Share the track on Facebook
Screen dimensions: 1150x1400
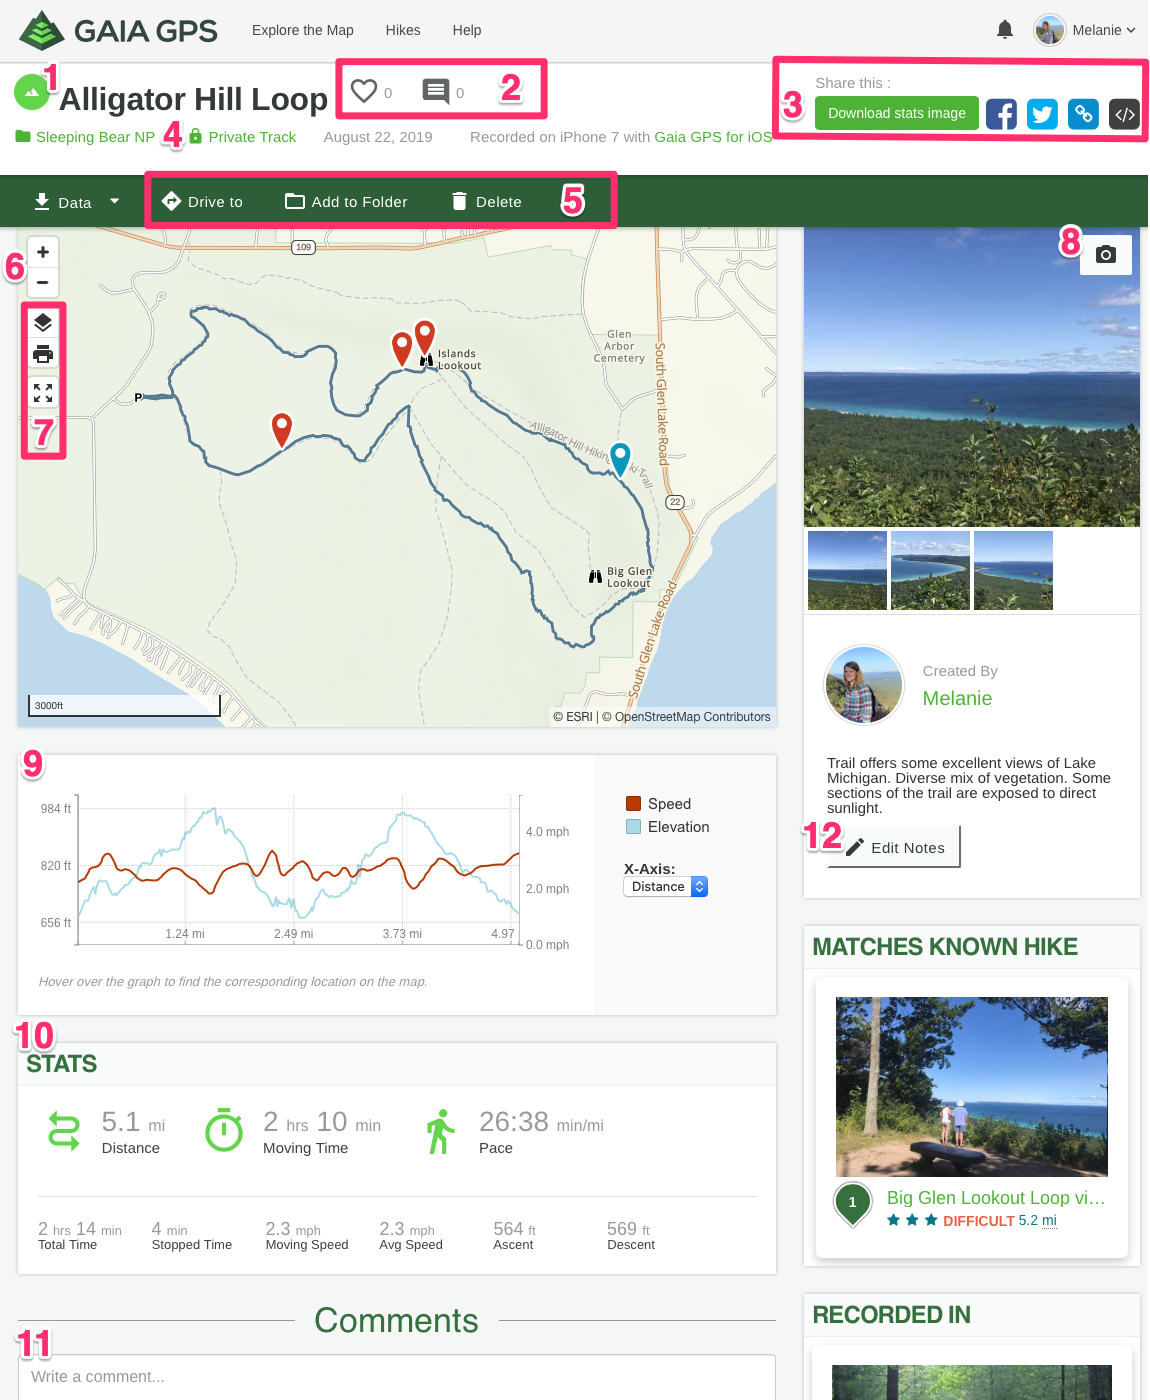(1001, 114)
